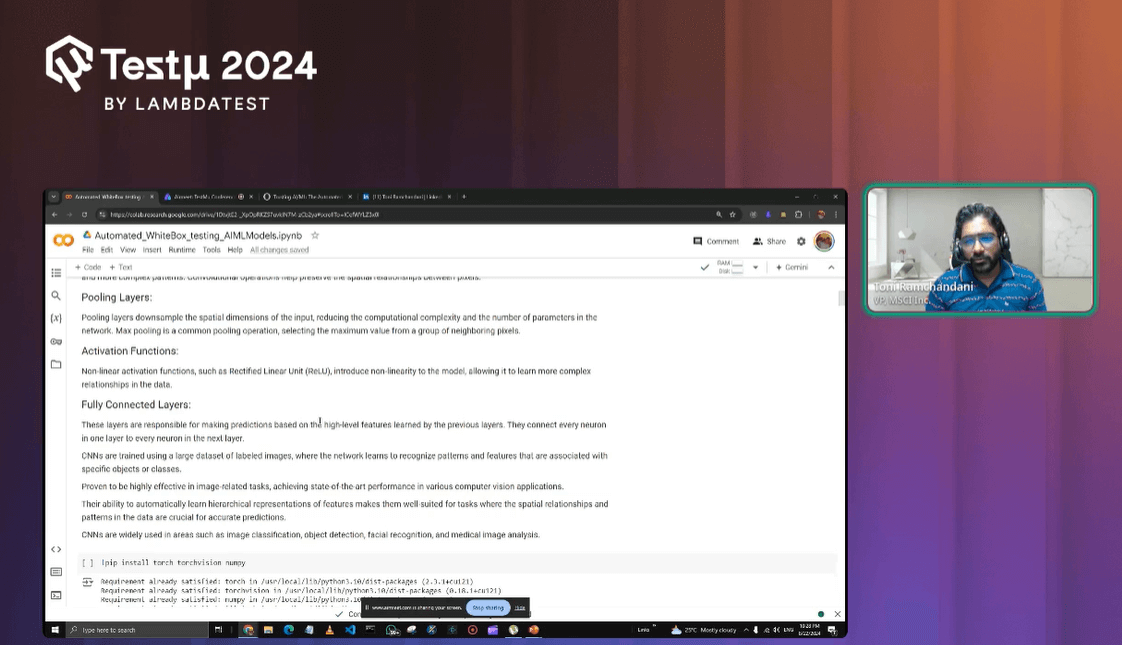
Task: Open Gemini assistant
Action: point(792,267)
